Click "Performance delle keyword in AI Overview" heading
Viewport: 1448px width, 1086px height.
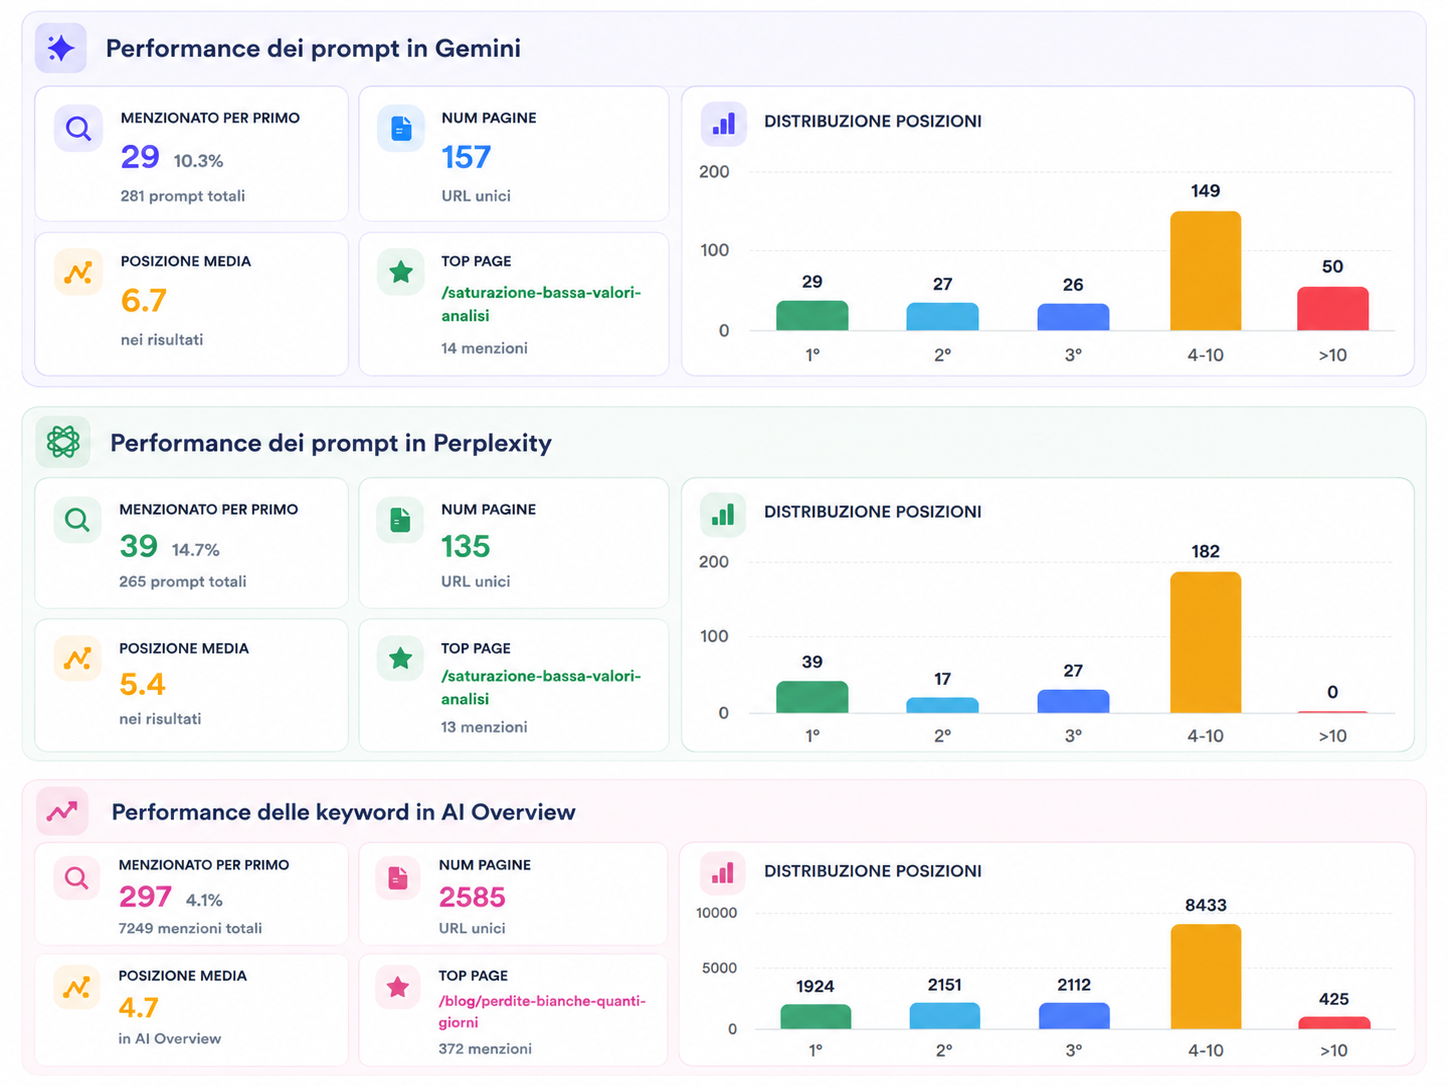coord(343,812)
